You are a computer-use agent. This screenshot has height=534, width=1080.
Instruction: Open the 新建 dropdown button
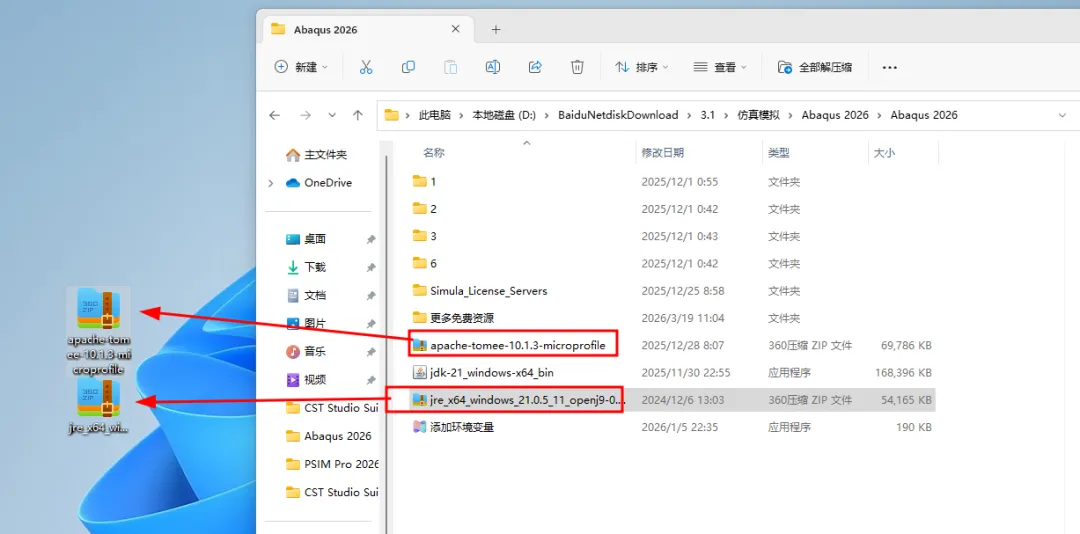pyautogui.click(x=302, y=67)
